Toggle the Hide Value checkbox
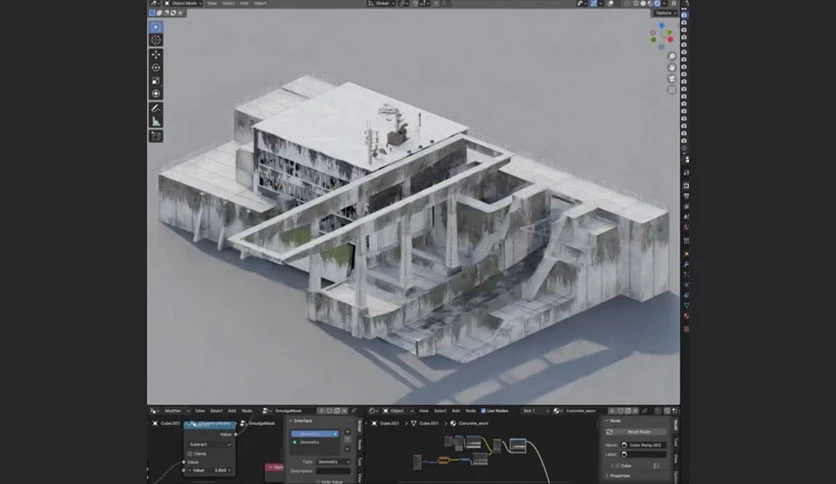836x484 pixels. (x=319, y=481)
